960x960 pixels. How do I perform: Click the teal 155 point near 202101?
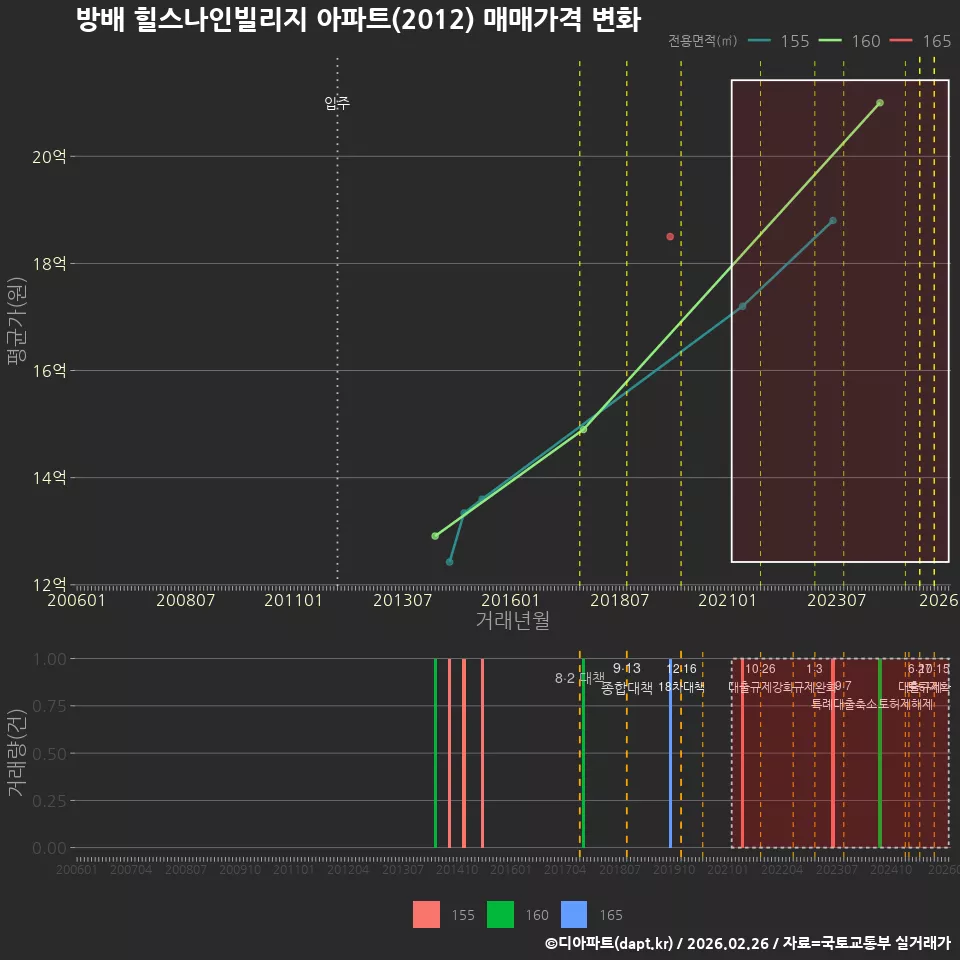(743, 306)
